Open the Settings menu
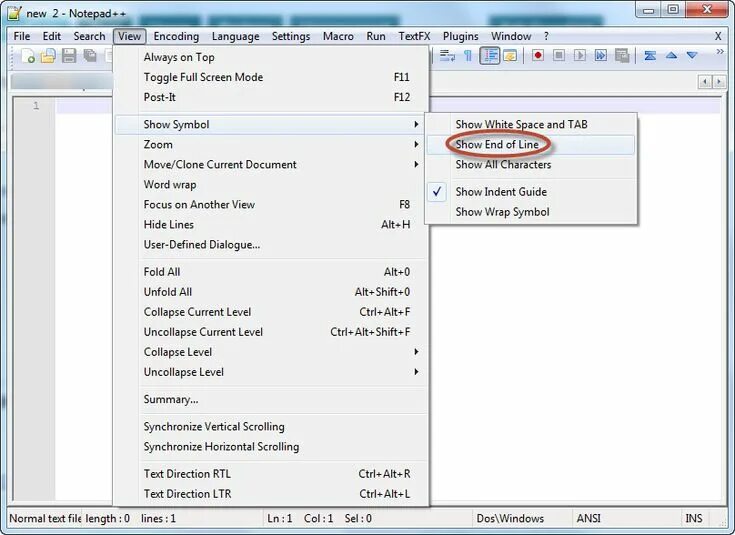Image resolution: width=735 pixels, height=535 pixels. coord(291,36)
